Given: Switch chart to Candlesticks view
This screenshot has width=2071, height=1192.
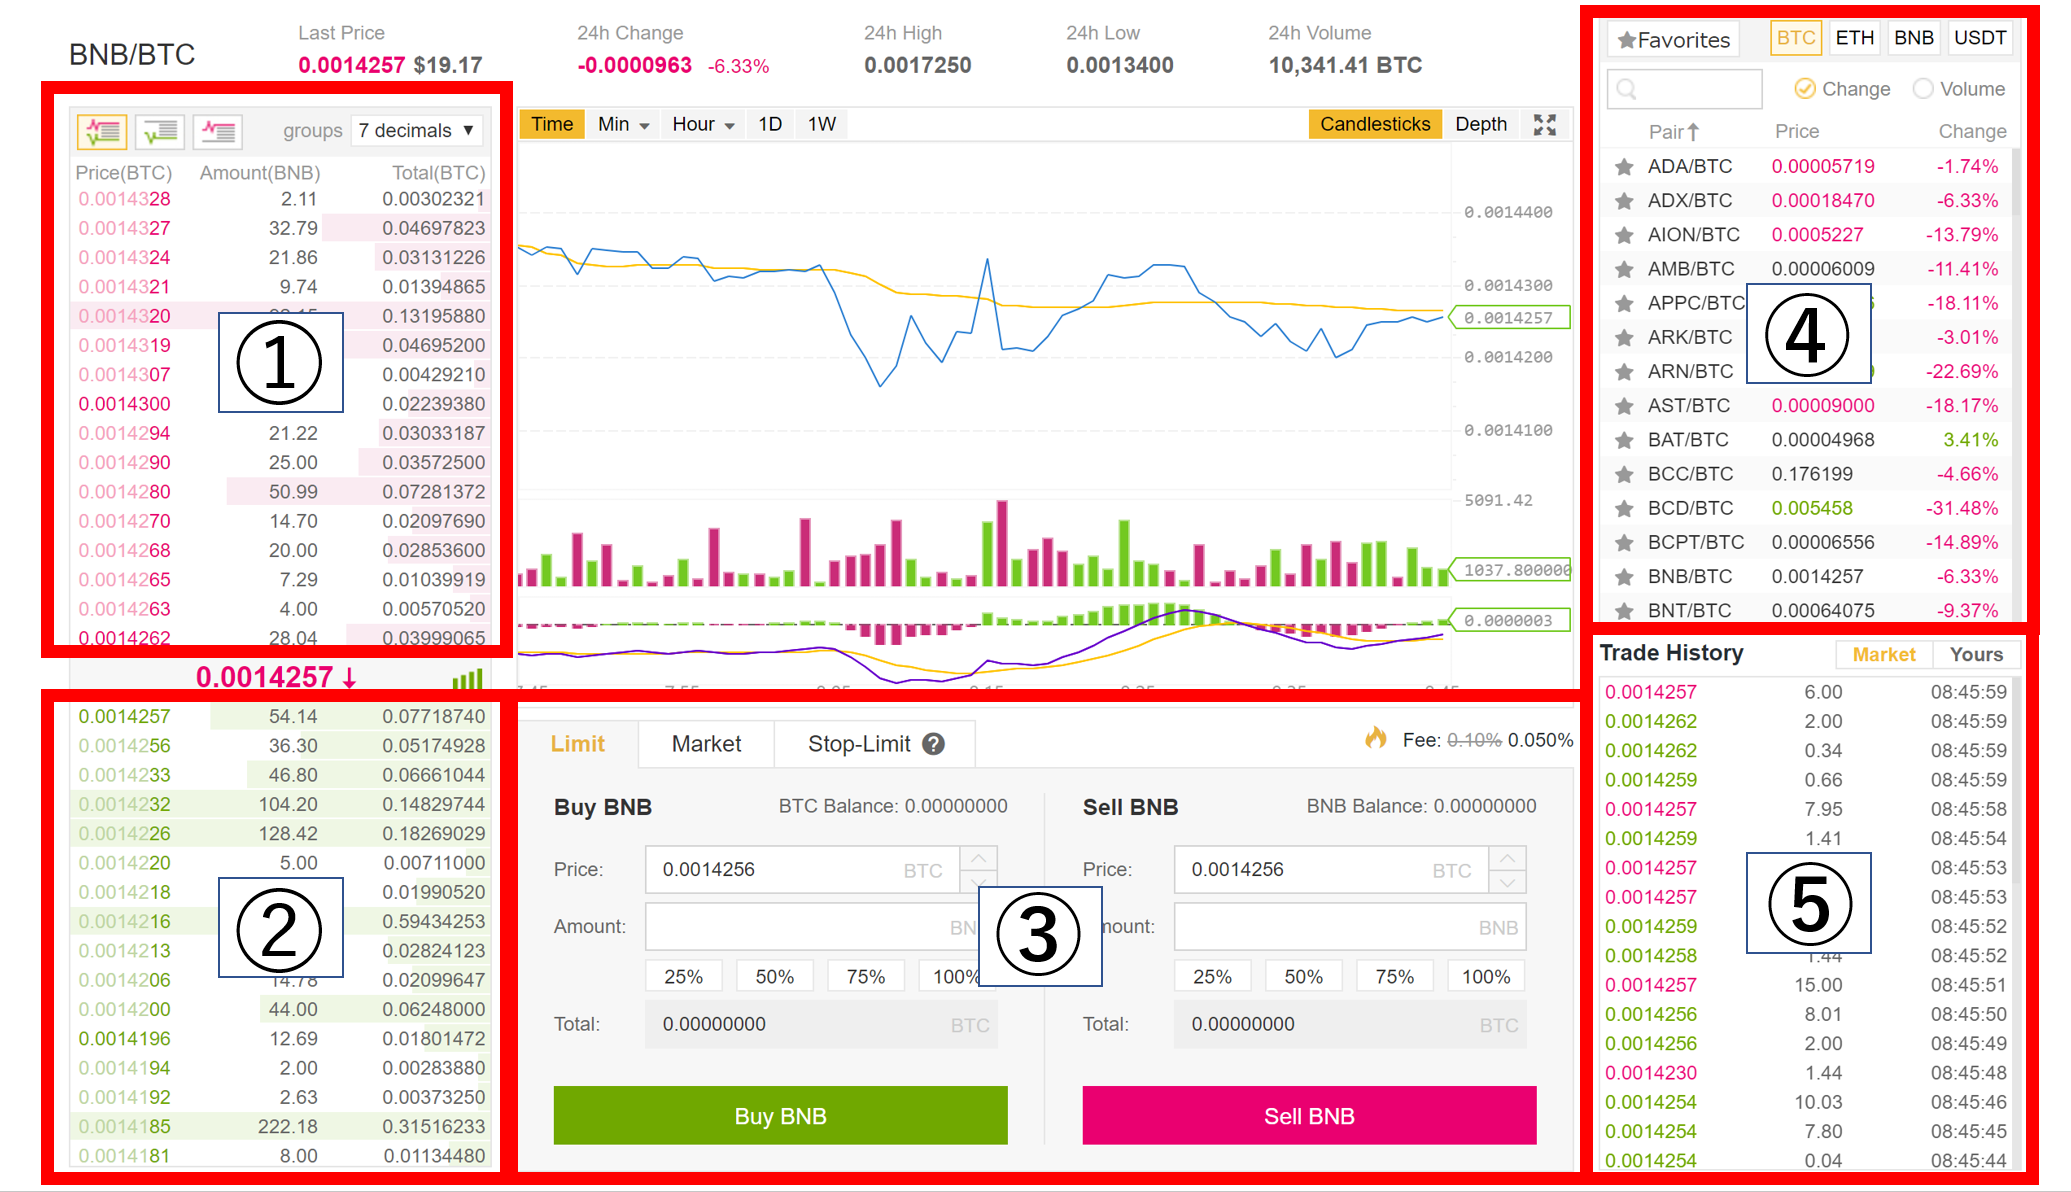Looking at the screenshot, I should click(x=1375, y=124).
